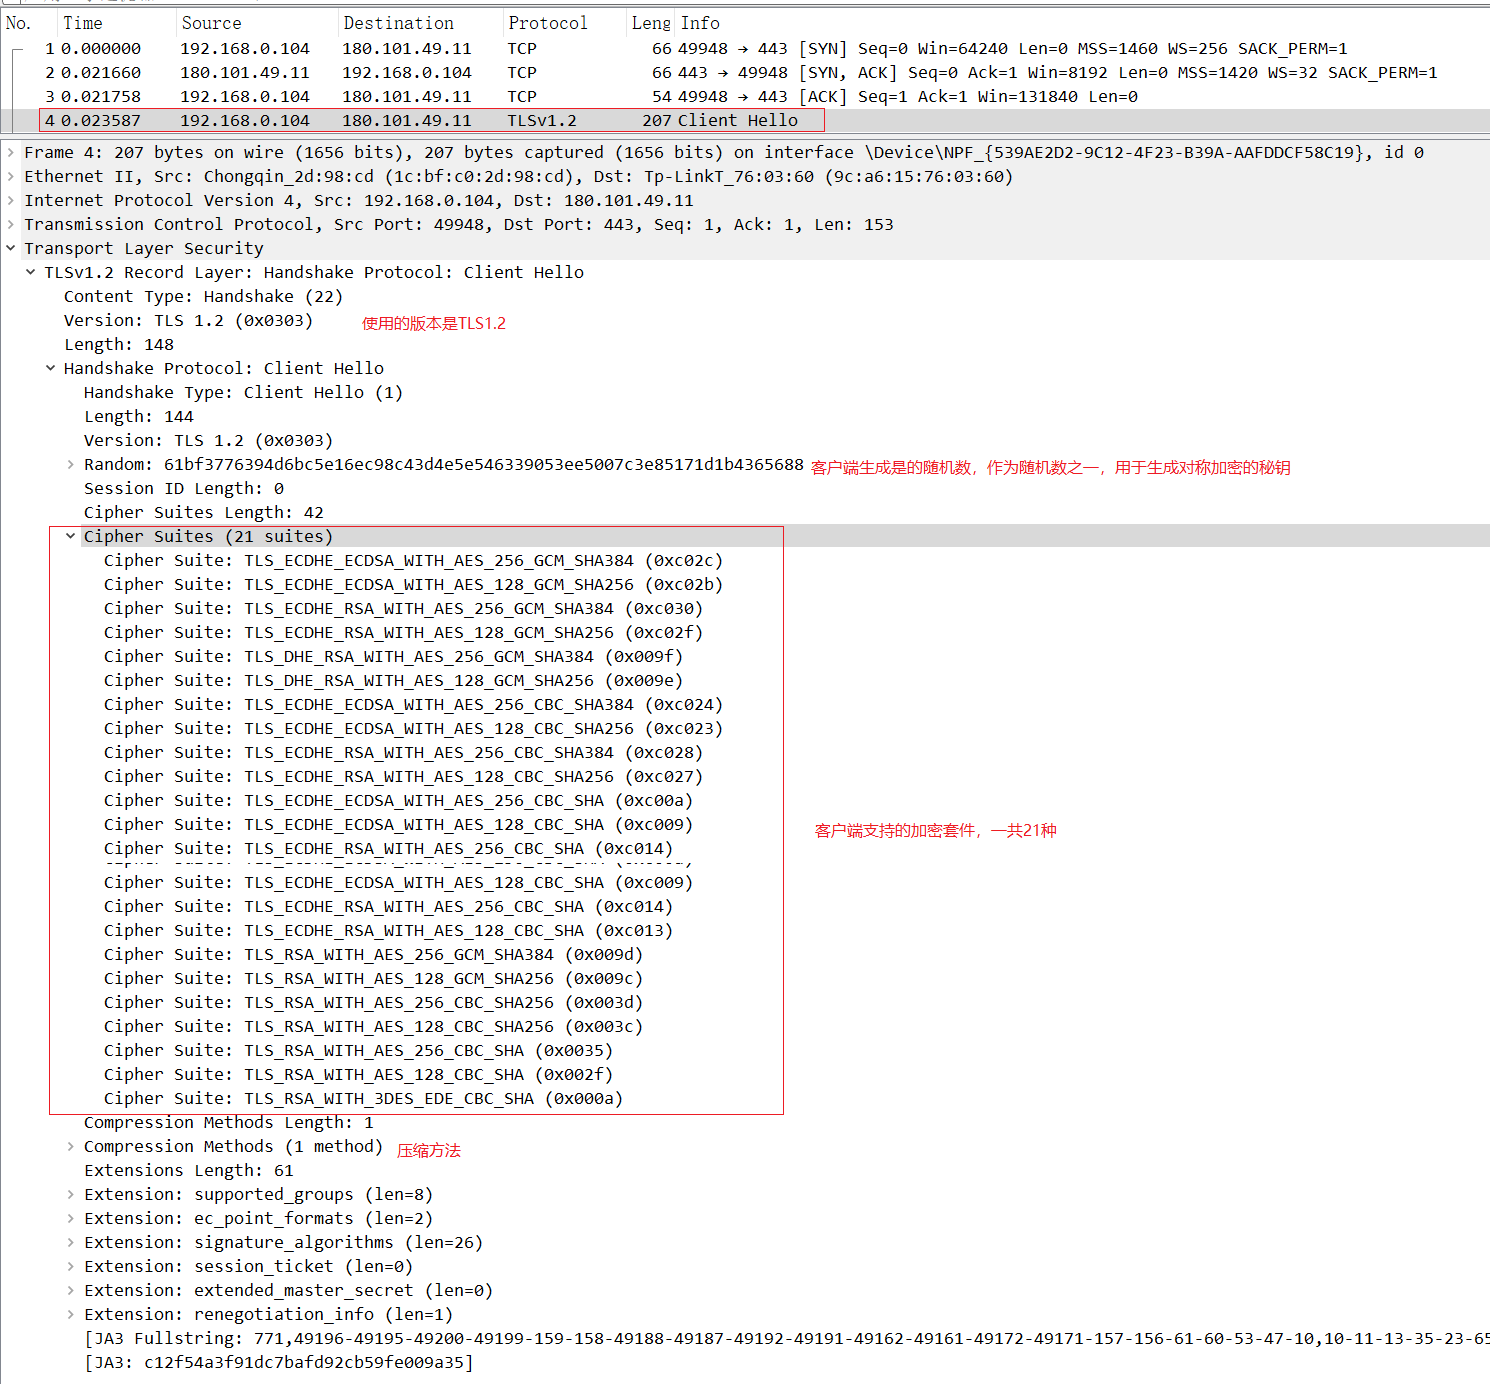The image size is (1490, 1384).
Task: Expand the Frame 4 details row
Action: click(x=11, y=153)
